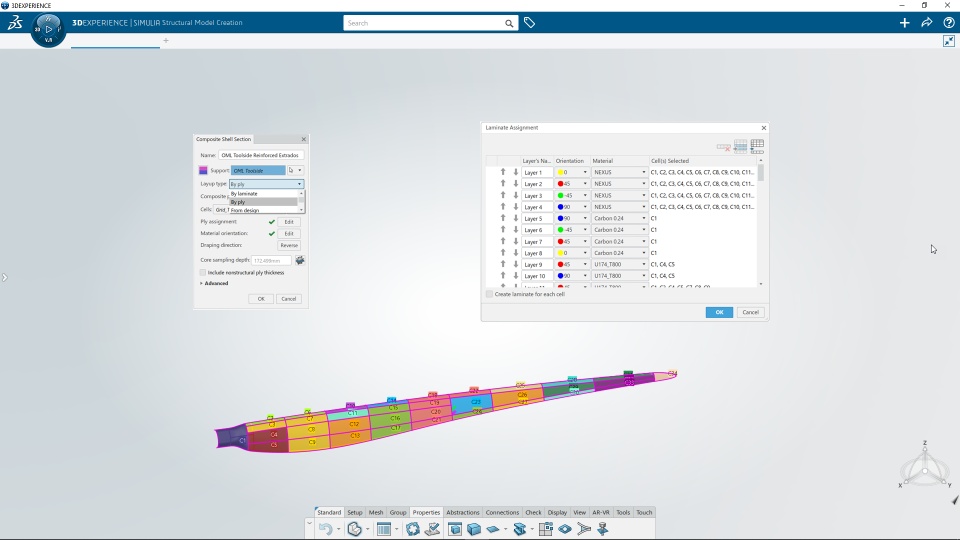Viewport: 960px width, 540px height.
Task: Move Layer 5 down with the arrow
Action: click(516, 218)
